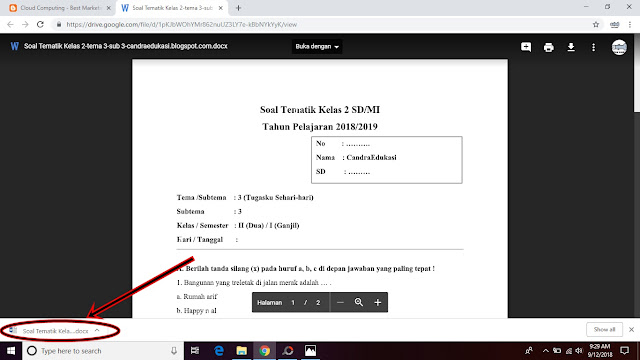
Task: Reload the page
Action: coord(40,24)
